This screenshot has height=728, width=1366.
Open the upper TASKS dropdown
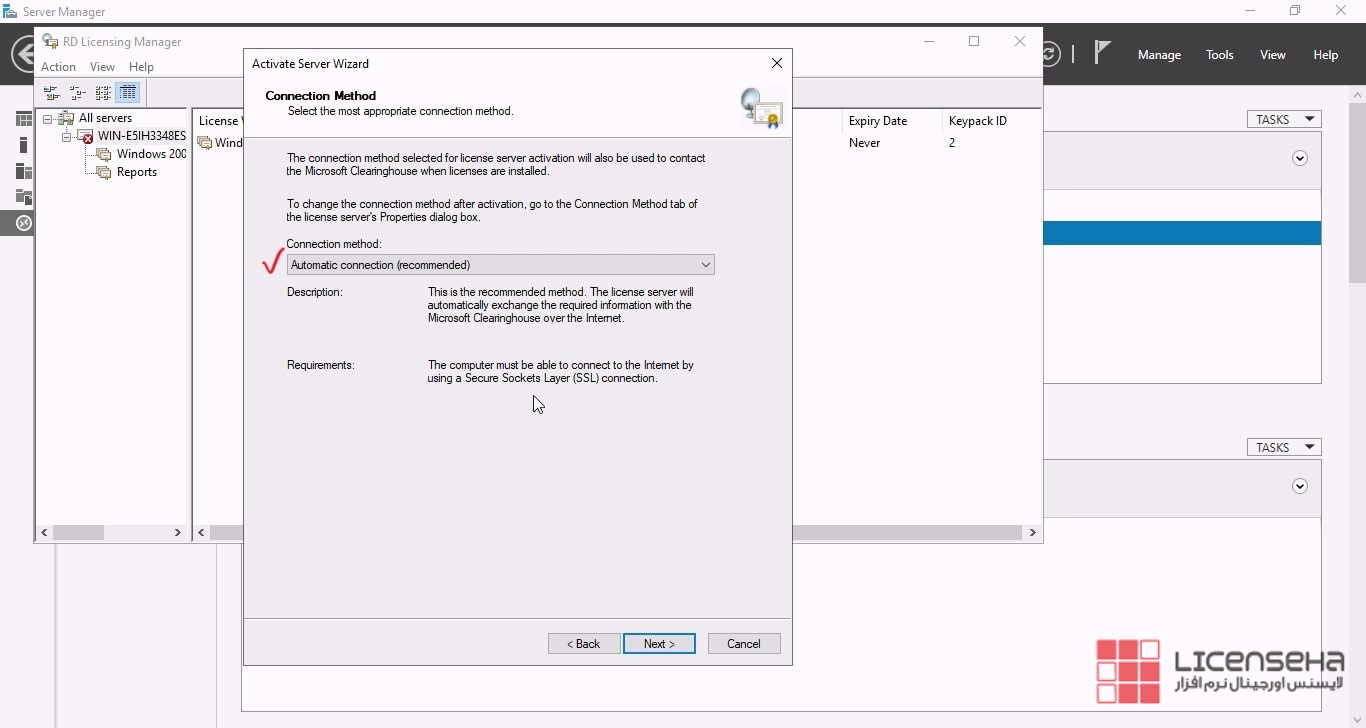coord(1284,119)
